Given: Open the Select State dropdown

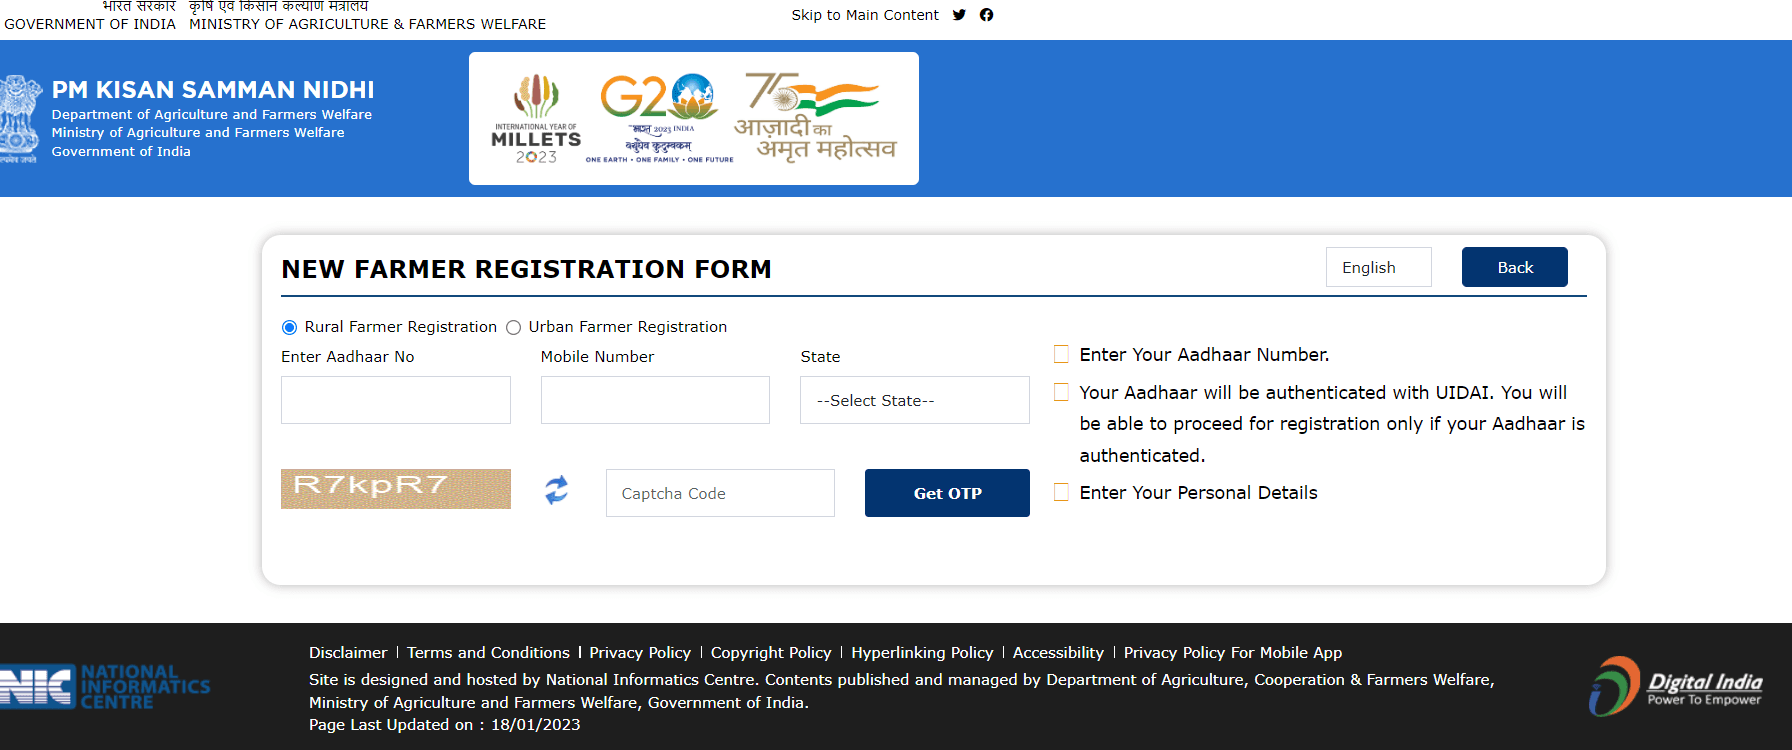Looking at the screenshot, I should [x=915, y=400].
